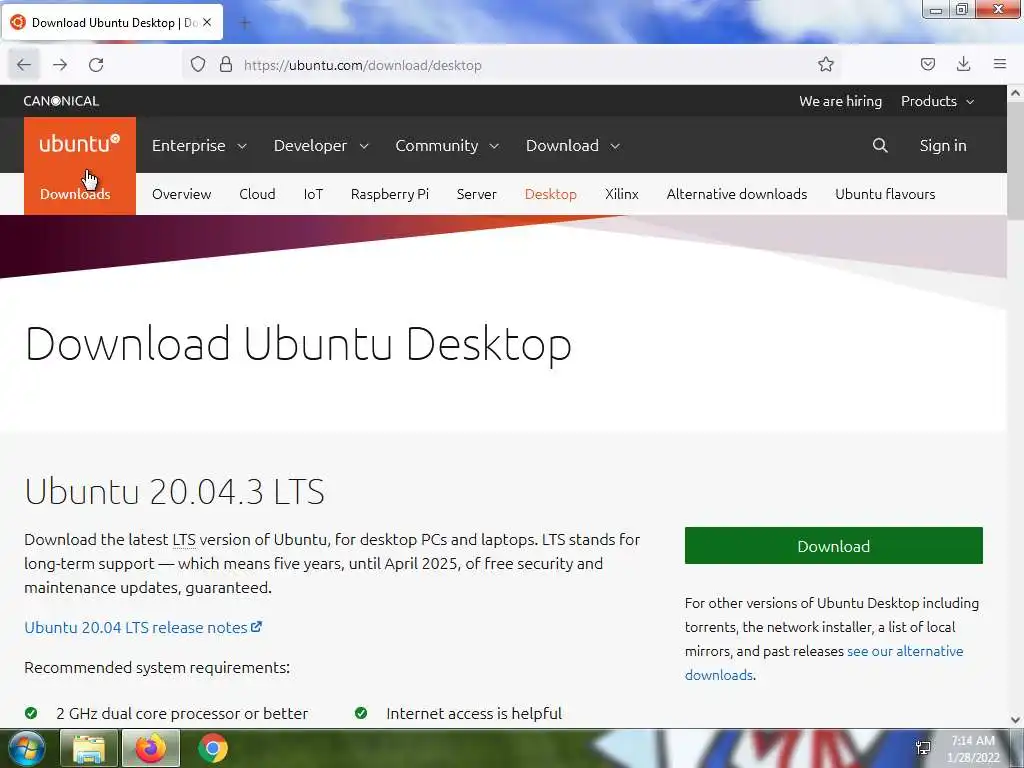
Task: Click the network icon in system tray
Action: (x=923, y=748)
